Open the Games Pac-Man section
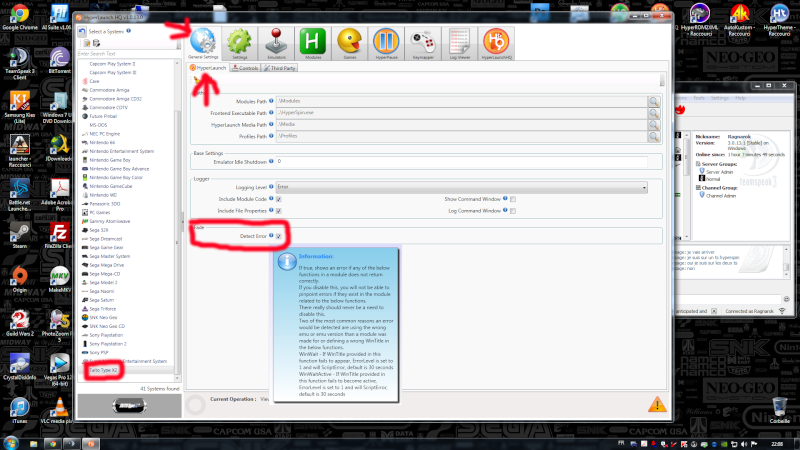Image resolution: width=800 pixels, height=450 pixels. 349,43
